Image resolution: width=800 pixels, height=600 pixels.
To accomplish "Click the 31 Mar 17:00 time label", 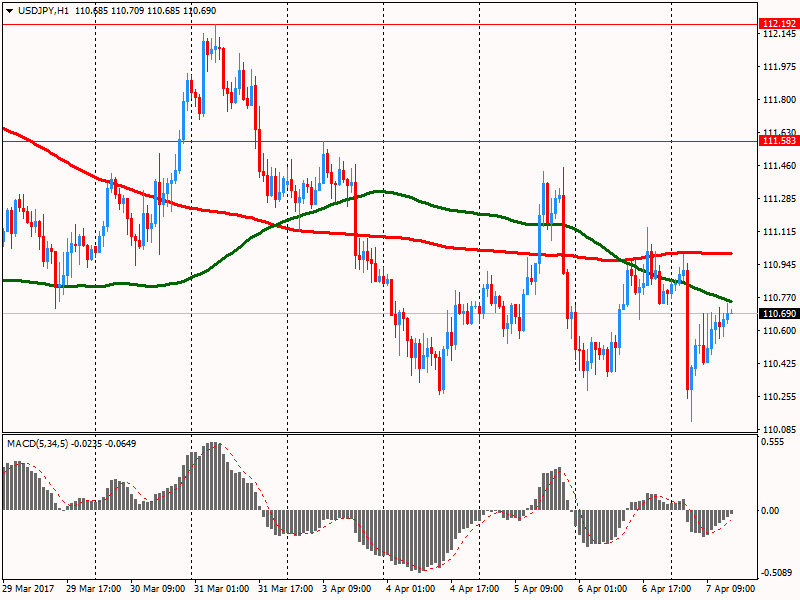I will [x=286, y=589].
